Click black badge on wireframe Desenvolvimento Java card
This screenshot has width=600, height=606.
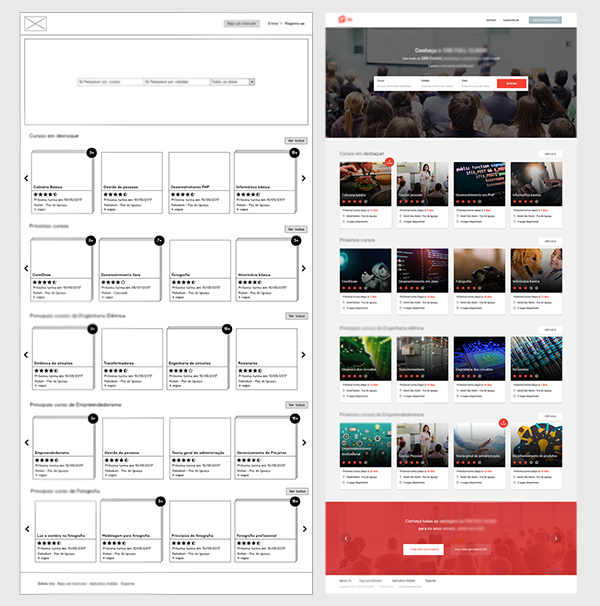tap(159, 241)
